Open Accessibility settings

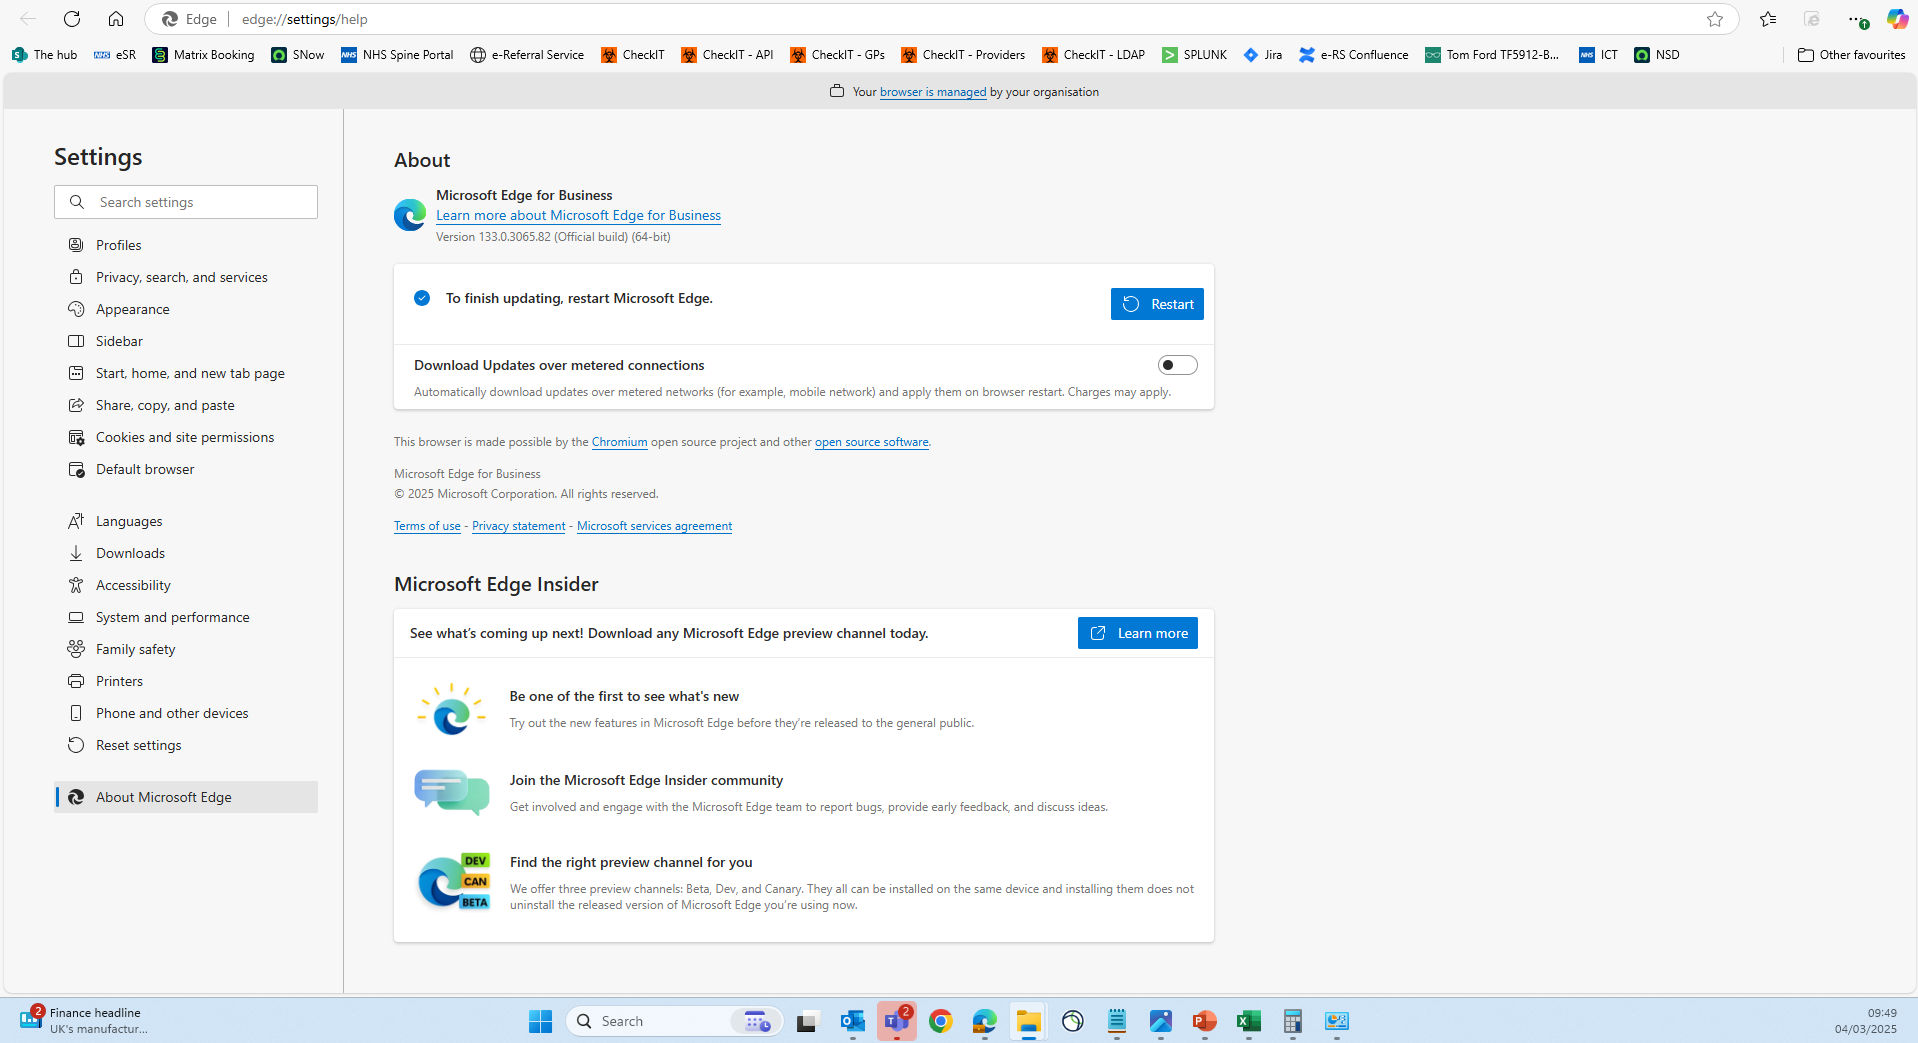(186, 585)
